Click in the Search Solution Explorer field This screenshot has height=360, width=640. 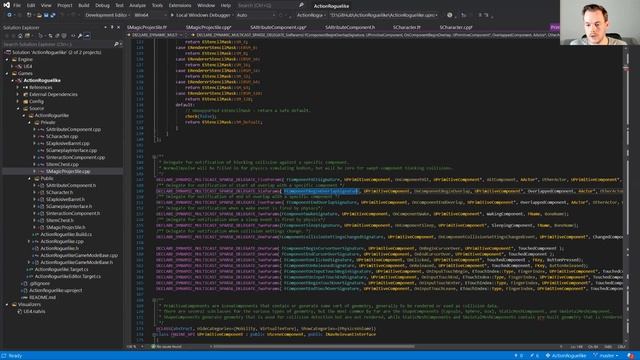click(57, 44)
